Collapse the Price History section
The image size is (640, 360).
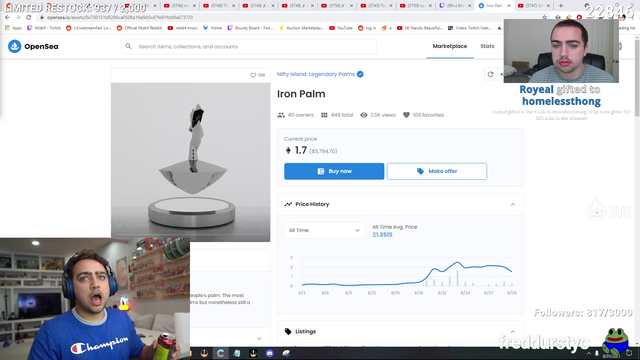point(513,204)
